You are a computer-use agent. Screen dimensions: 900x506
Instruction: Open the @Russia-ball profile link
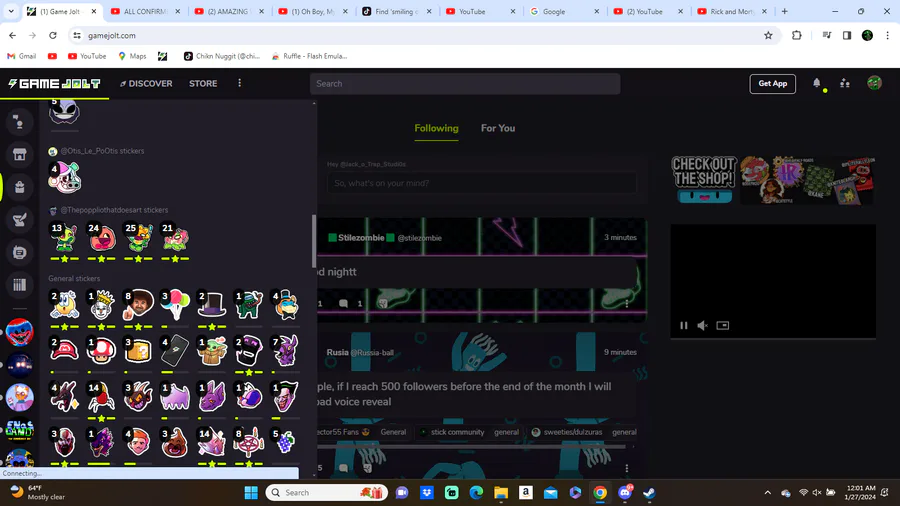coord(372,352)
